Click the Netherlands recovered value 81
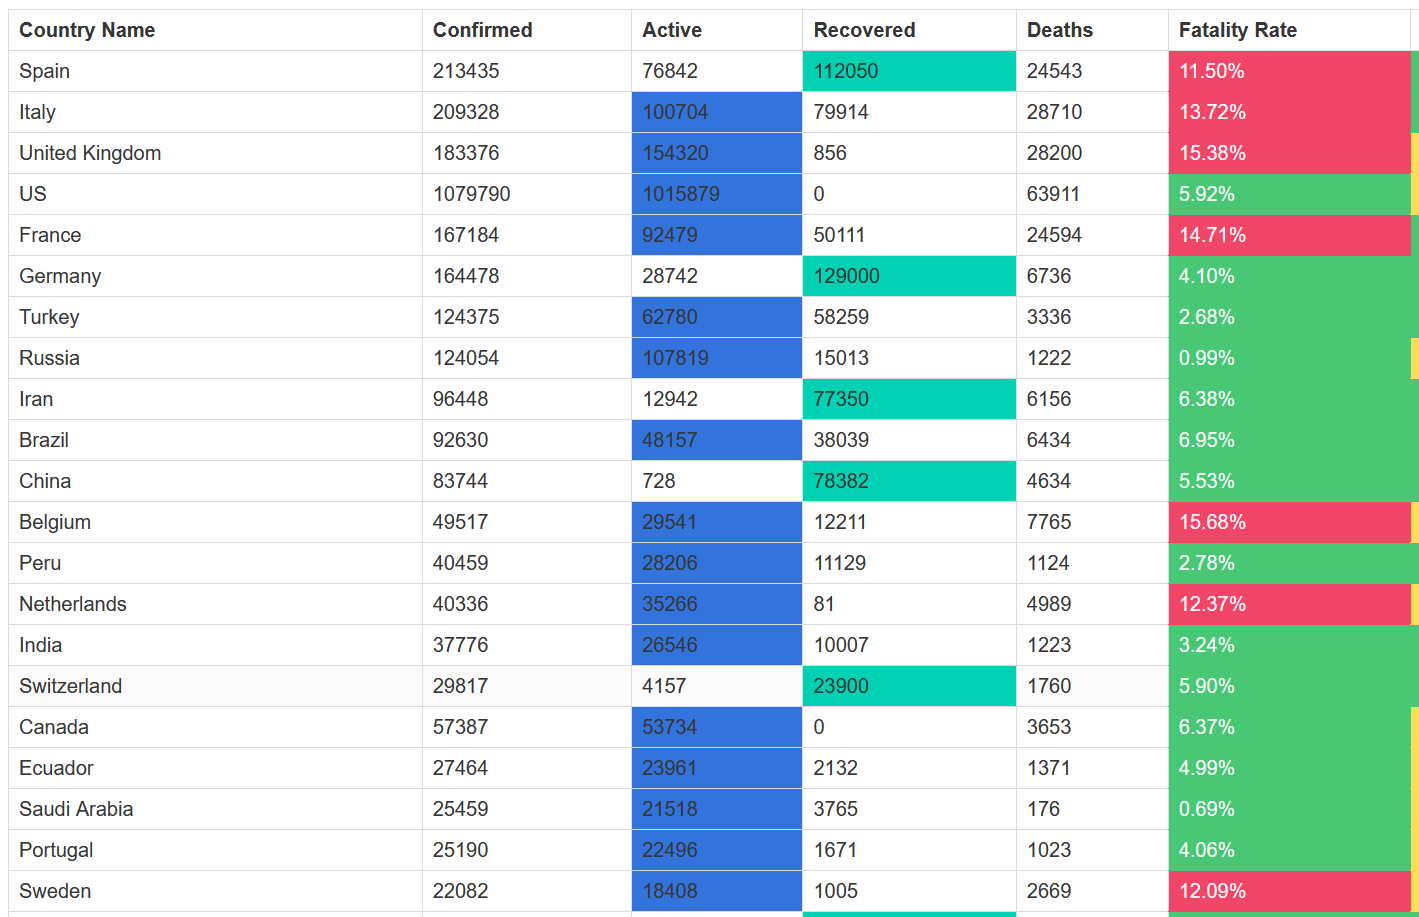This screenshot has height=917, width=1419. pyautogui.click(x=824, y=604)
